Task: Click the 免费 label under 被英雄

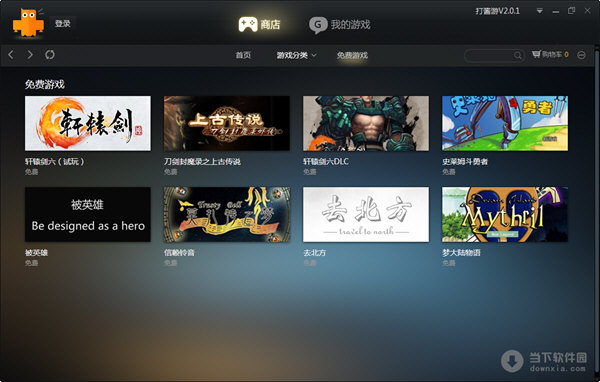Action: click(31, 263)
